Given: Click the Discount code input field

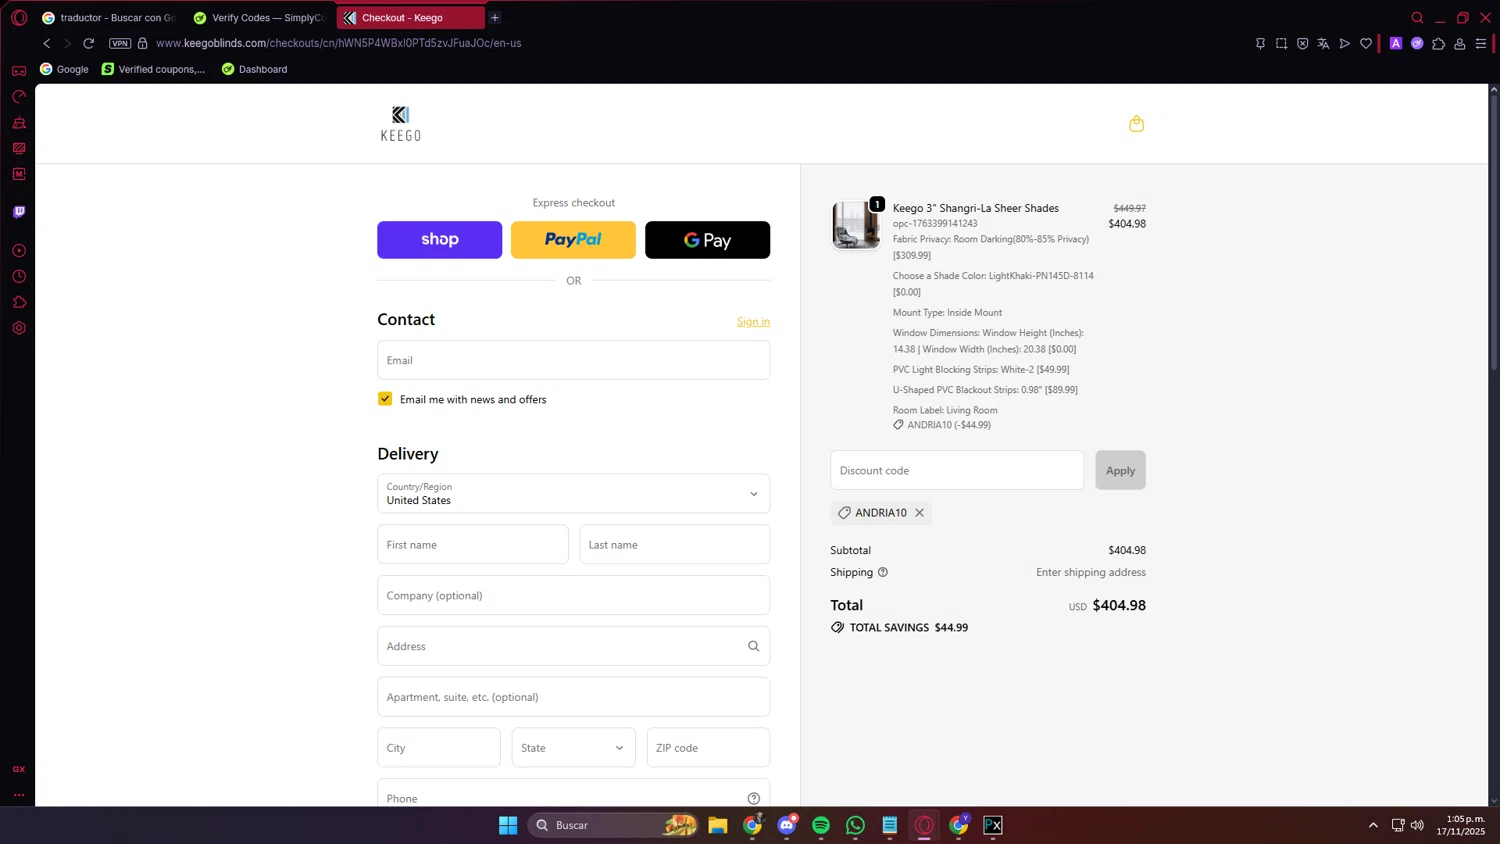Looking at the screenshot, I should 957,470.
